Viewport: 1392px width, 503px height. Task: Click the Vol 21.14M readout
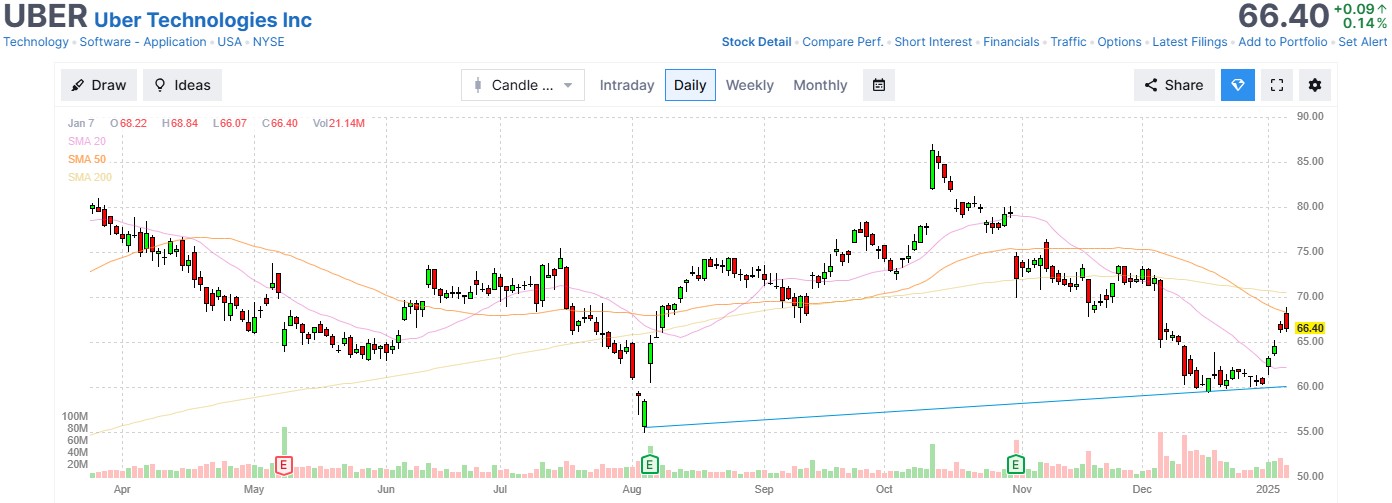pos(340,123)
